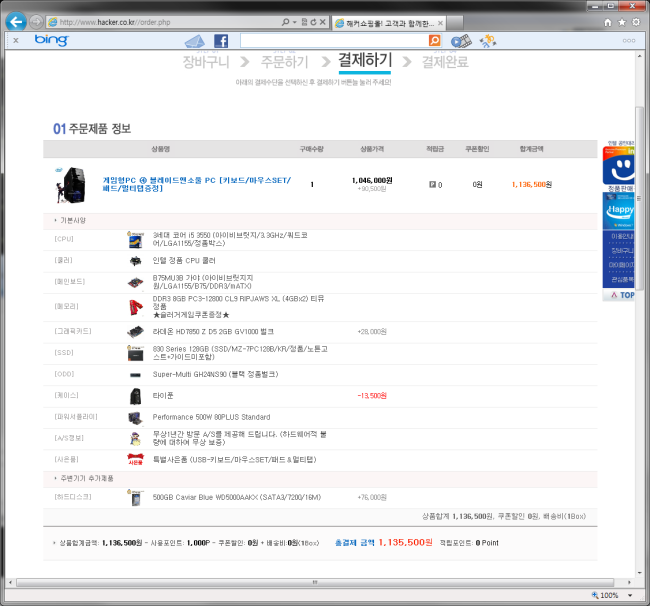This screenshot has width=650, height=606.
Task: Open 이용안내 link in the blue sidebar
Action: [622, 236]
